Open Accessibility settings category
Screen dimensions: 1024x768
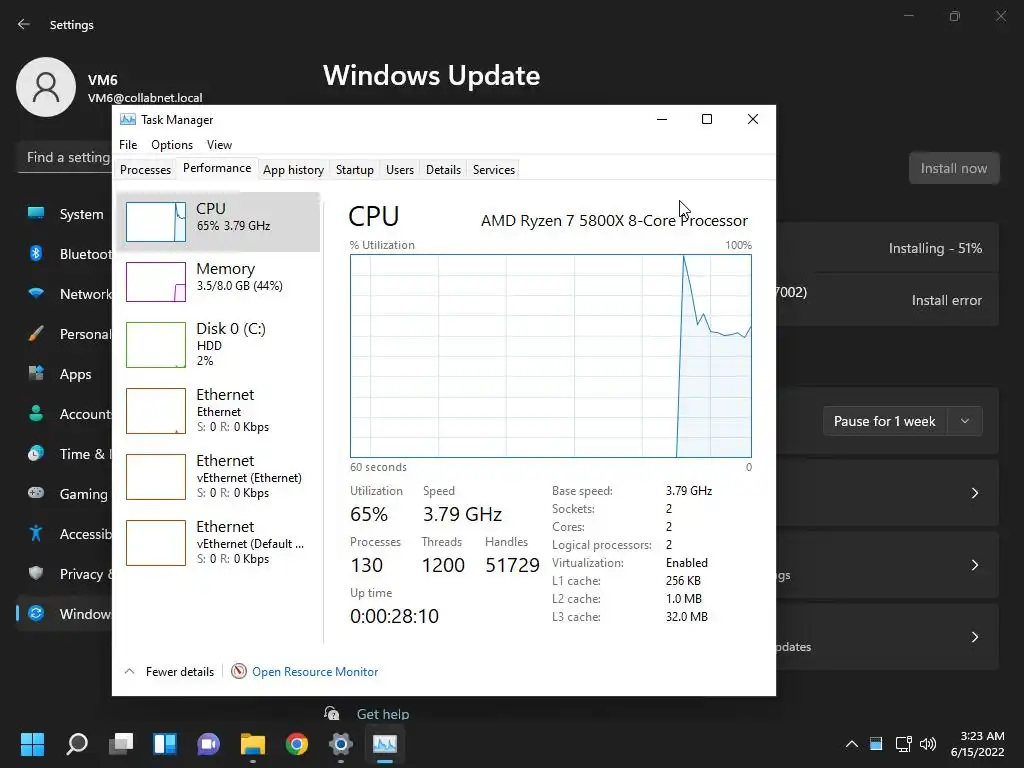point(65,534)
